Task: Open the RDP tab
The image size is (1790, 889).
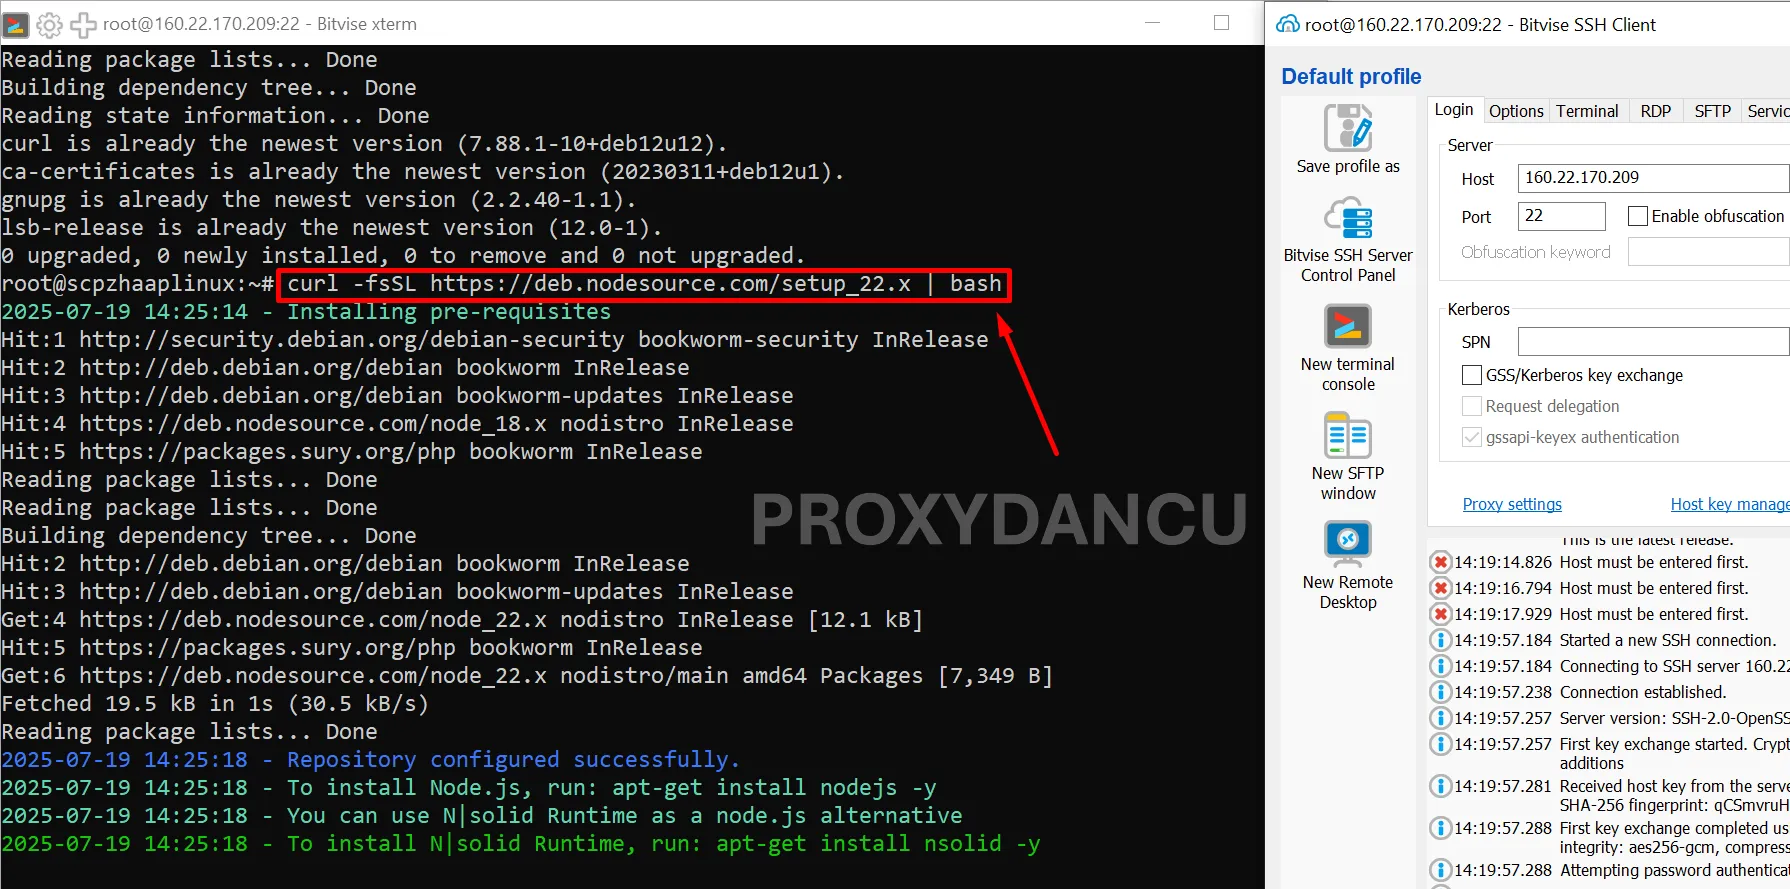Action: pos(1656,111)
